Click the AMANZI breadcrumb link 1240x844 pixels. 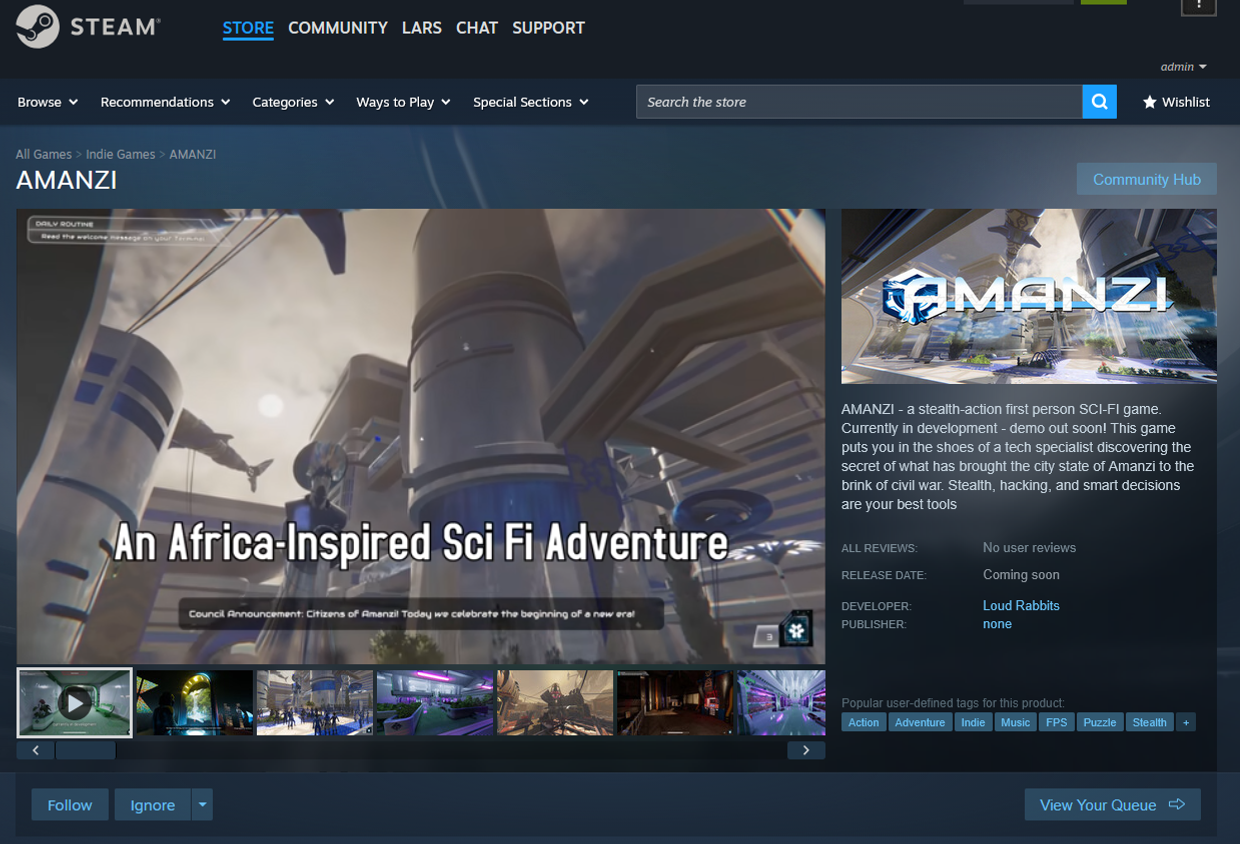pos(193,154)
